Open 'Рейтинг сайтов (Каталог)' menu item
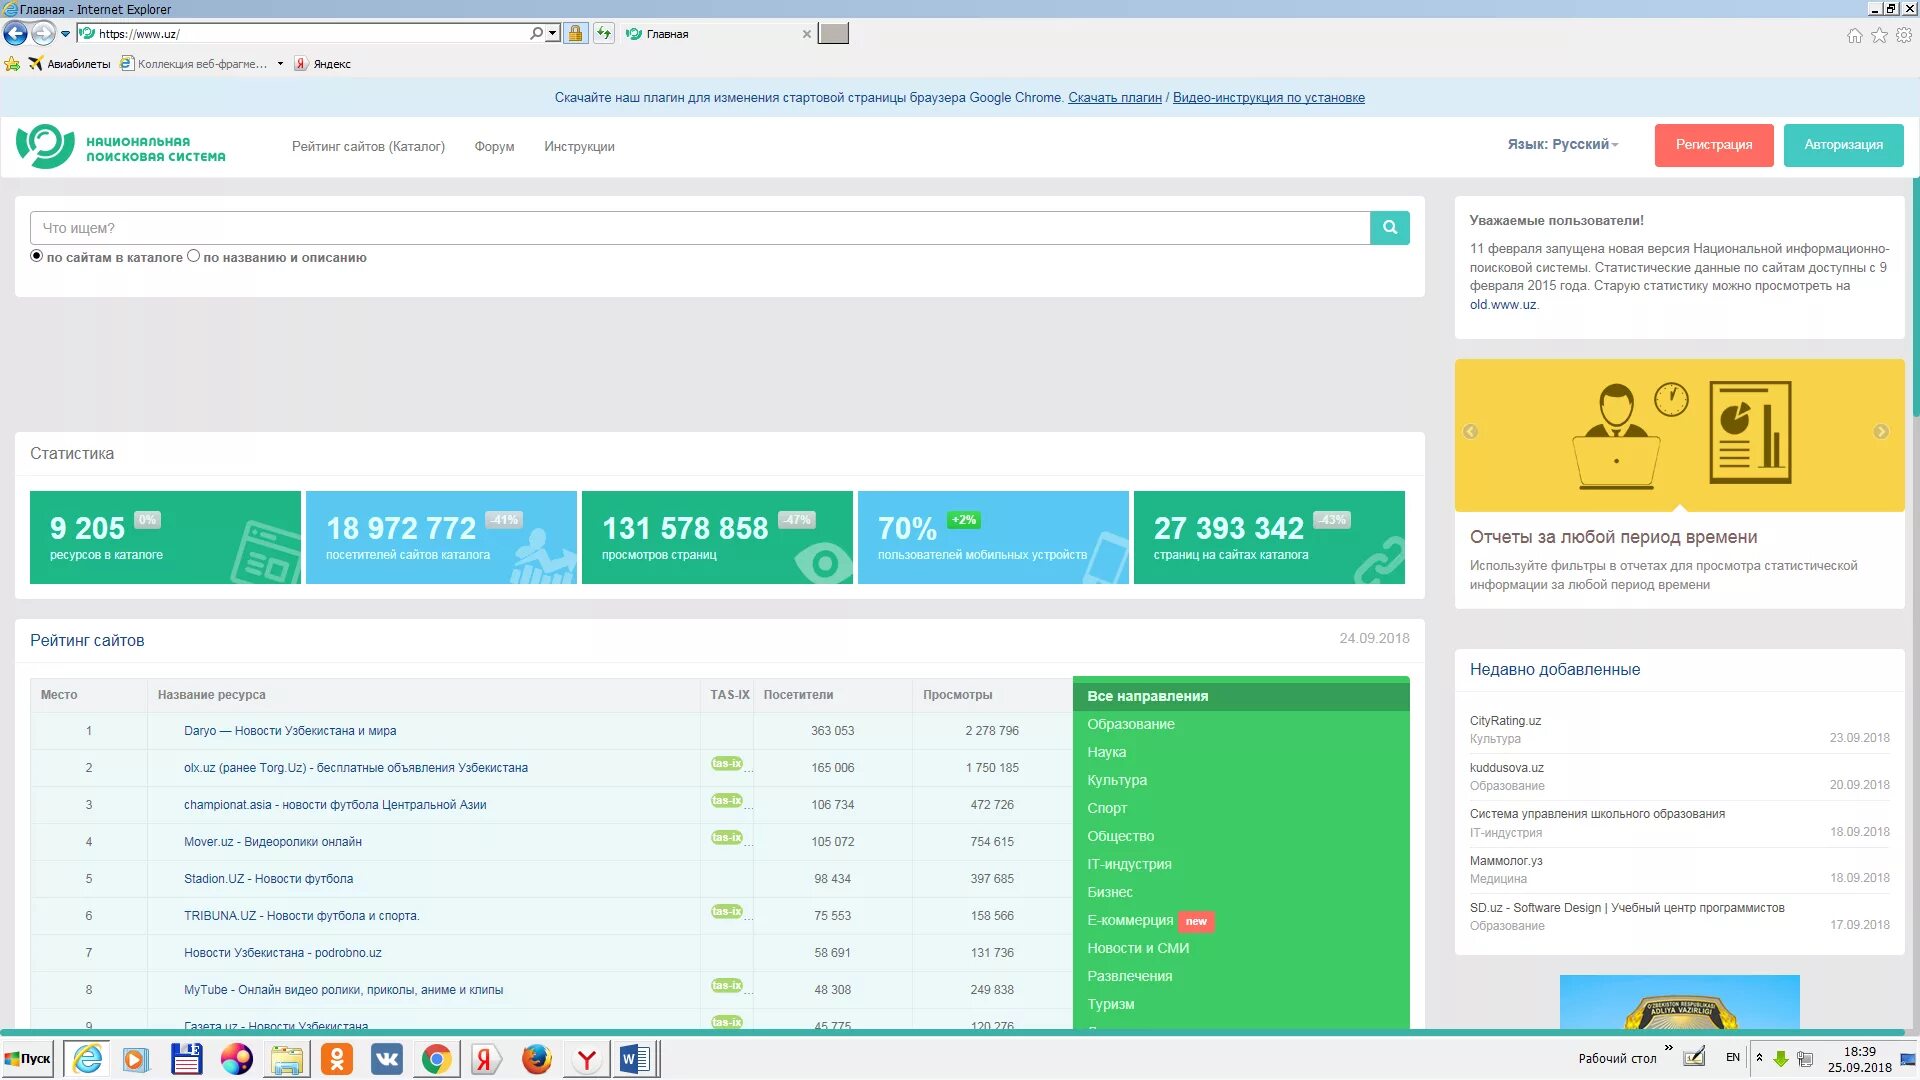This screenshot has width=1920, height=1080. pyautogui.click(x=368, y=147)
